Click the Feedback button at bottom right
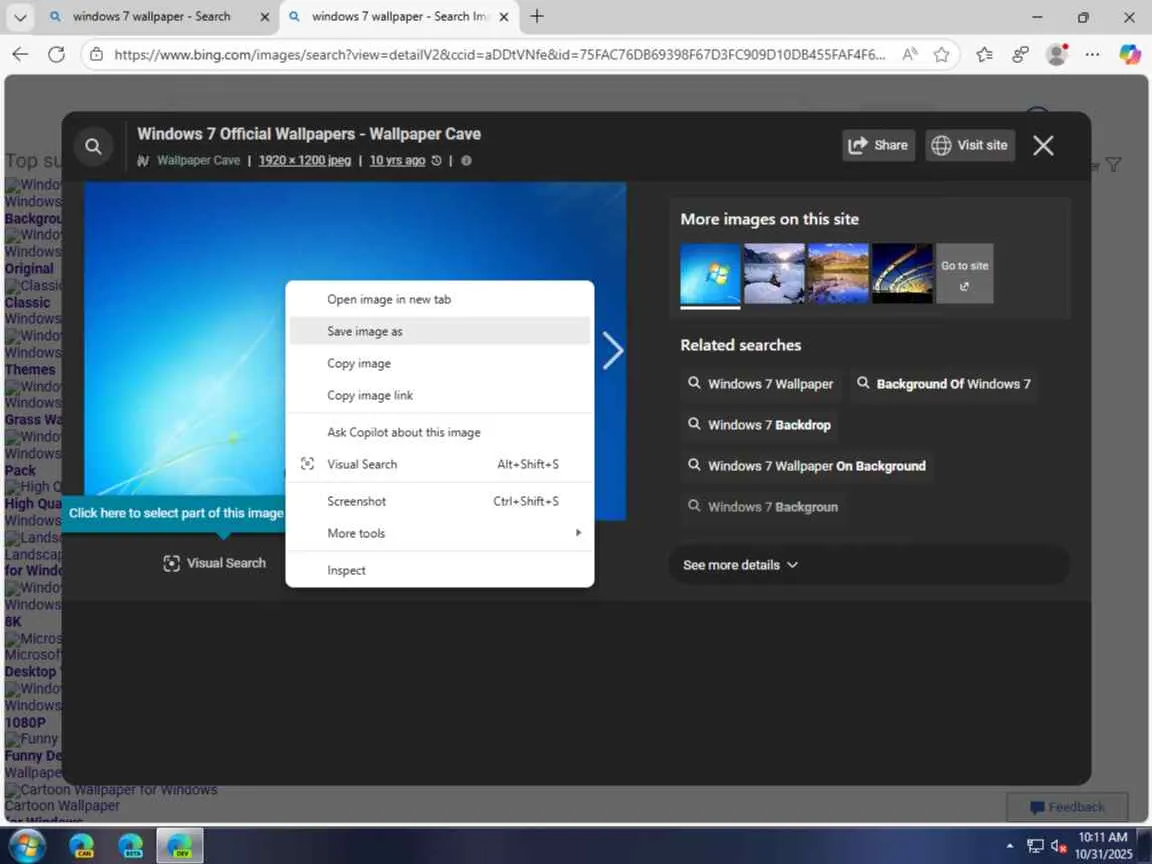This screenshot has height=864, width=1152. [x=1068, y=807]
